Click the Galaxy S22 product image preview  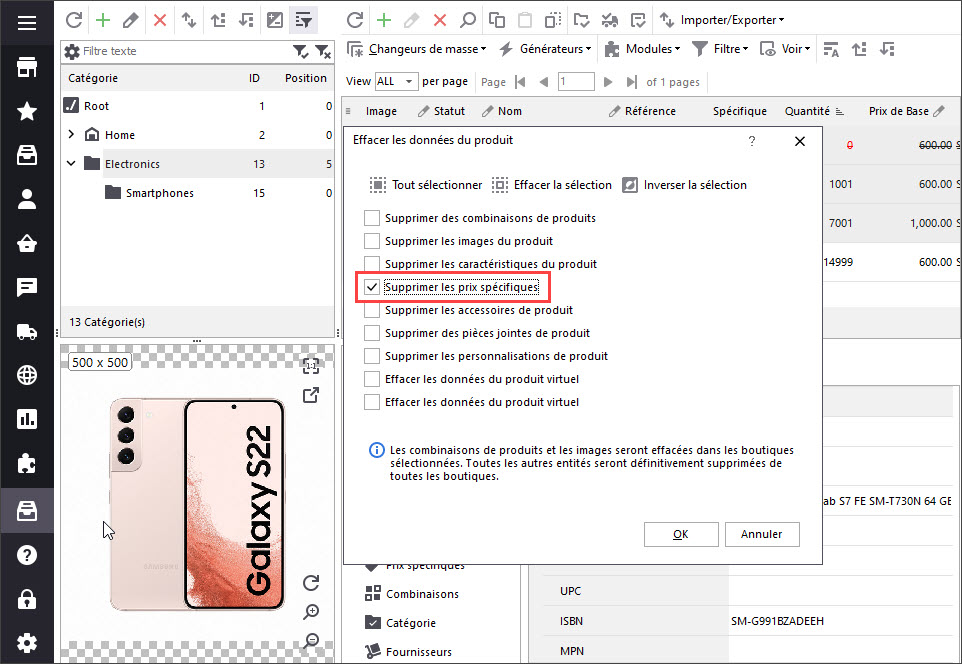(197, 504)
